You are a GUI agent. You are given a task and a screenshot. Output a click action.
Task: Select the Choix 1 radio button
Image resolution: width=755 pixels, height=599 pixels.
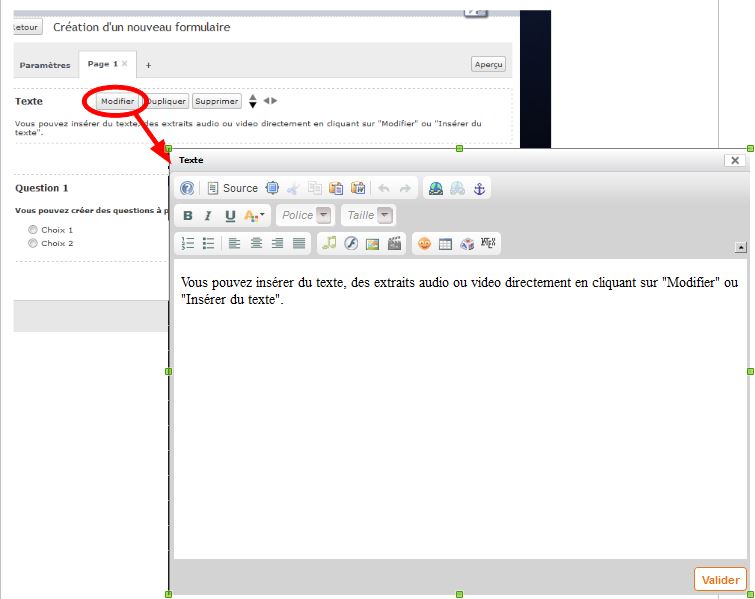[x=33, y=230]
